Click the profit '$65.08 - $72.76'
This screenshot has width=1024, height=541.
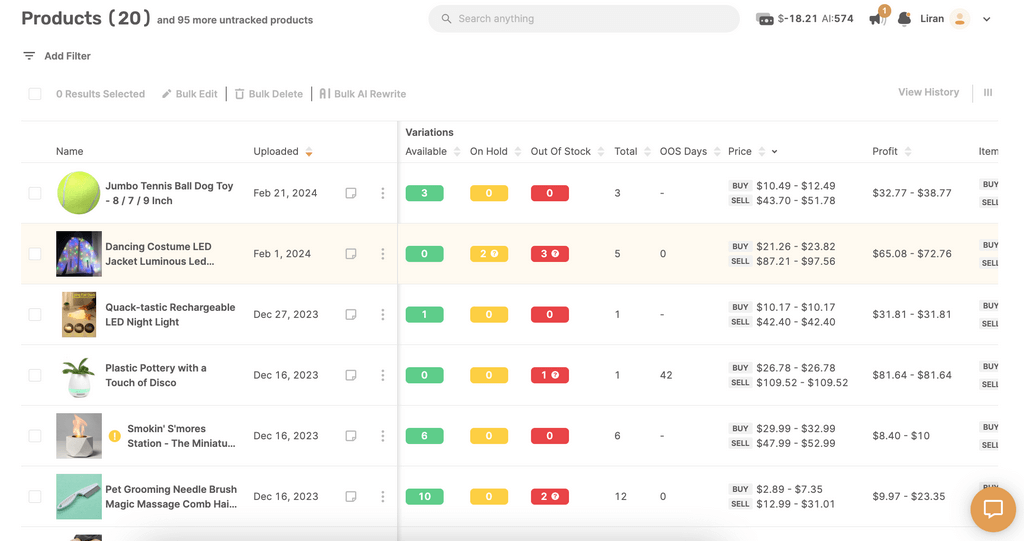pyautogui.click(x=912, y=254)
